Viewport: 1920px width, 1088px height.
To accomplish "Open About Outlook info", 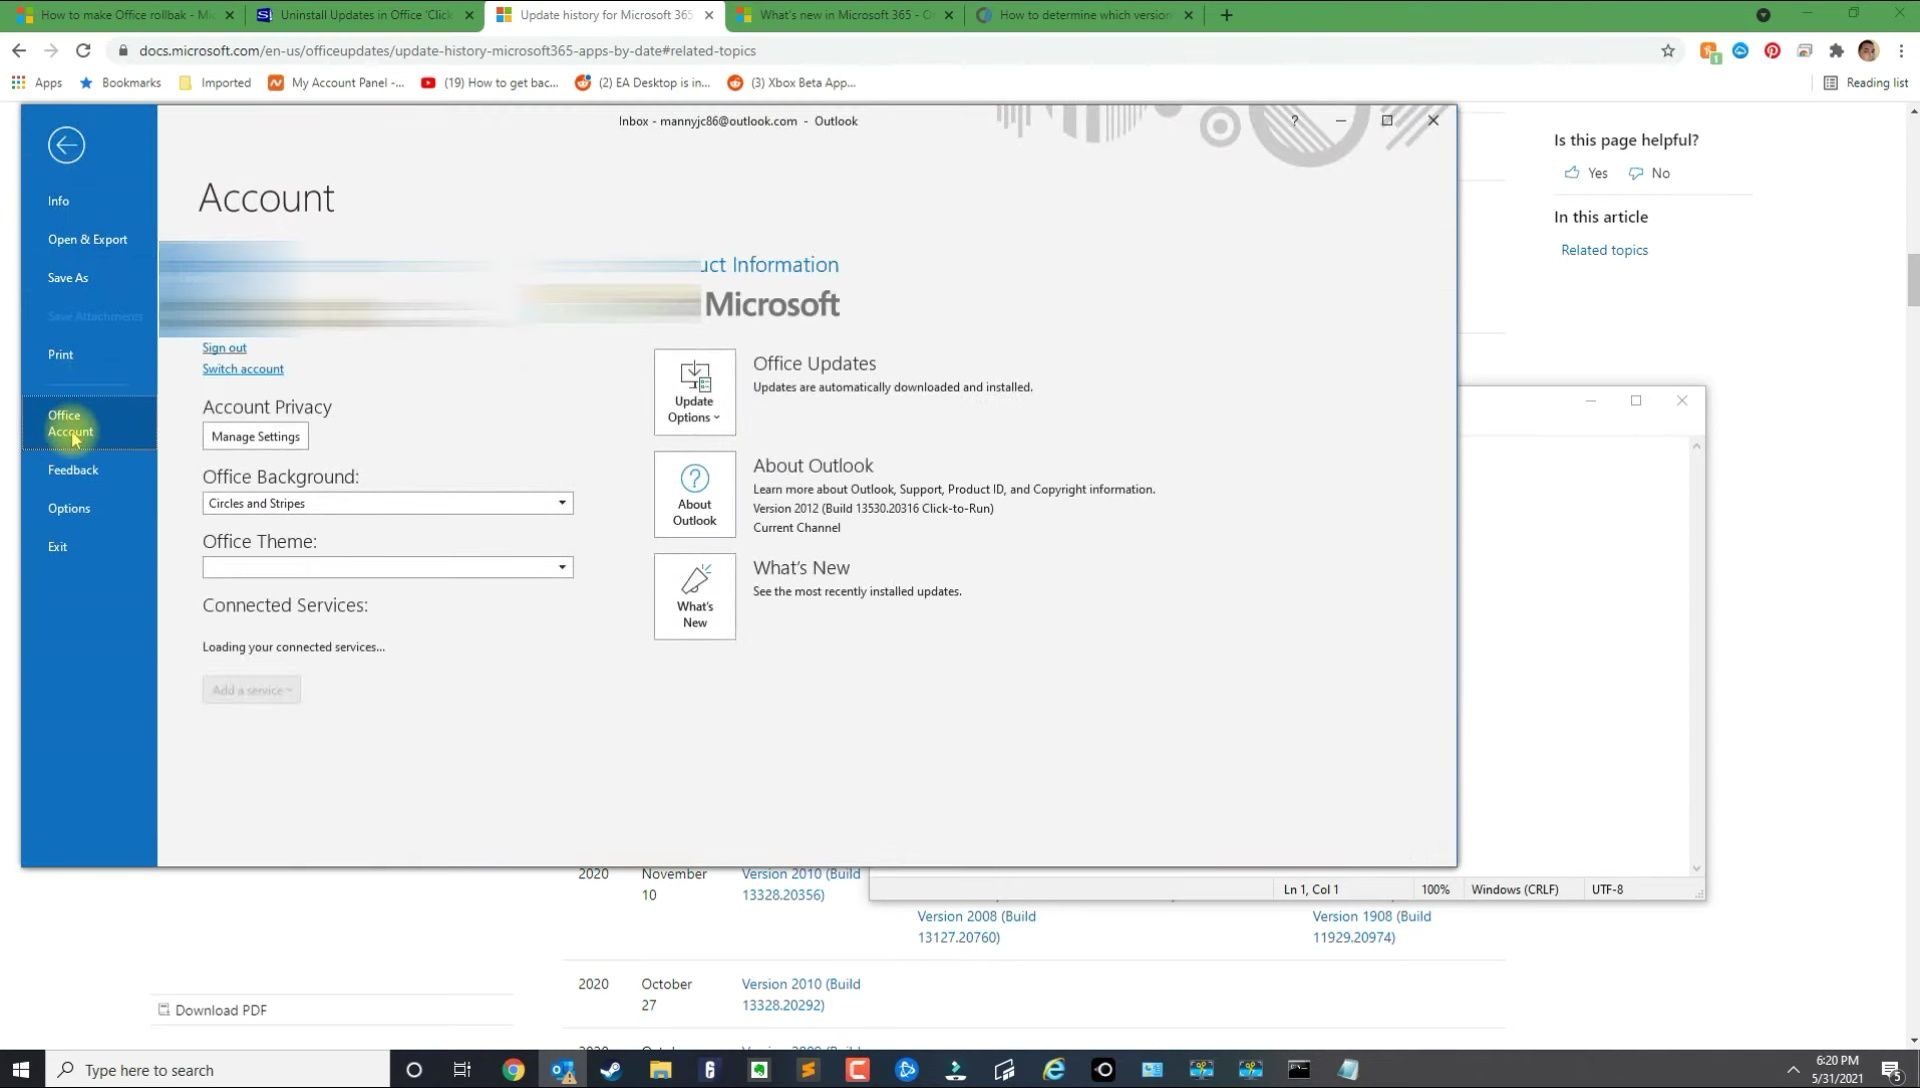I will tap(694, 494).
